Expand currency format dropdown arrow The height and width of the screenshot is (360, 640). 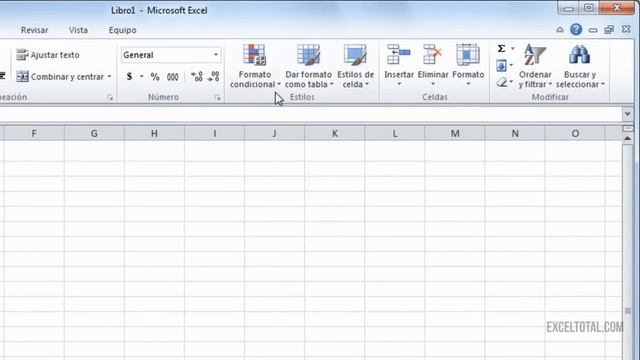pyautogui.click(x=141, y=76)
